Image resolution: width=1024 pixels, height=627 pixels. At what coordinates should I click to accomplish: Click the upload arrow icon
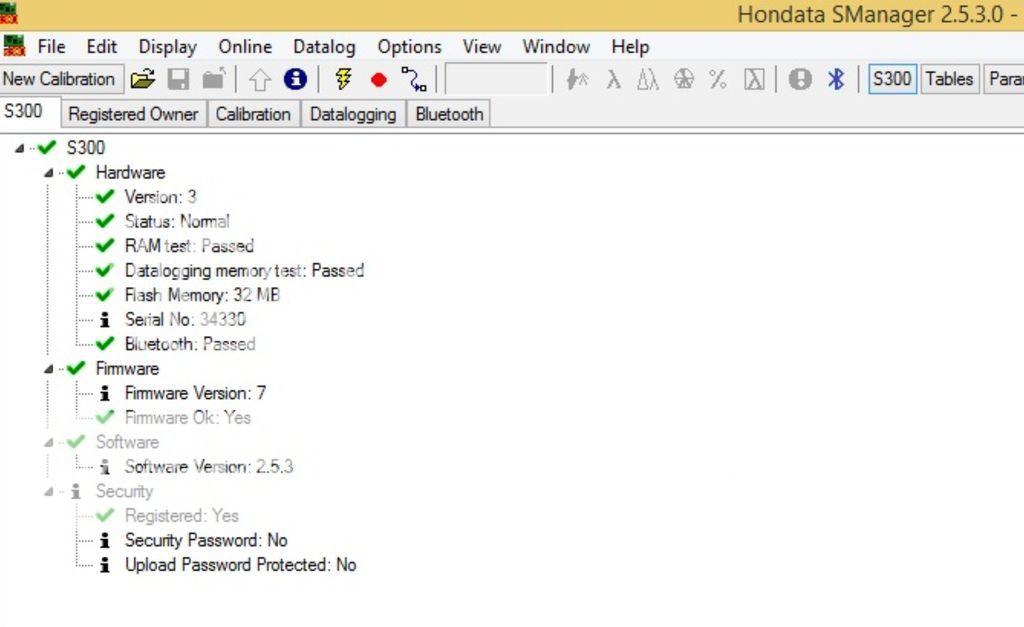click(x=260, y=79)
